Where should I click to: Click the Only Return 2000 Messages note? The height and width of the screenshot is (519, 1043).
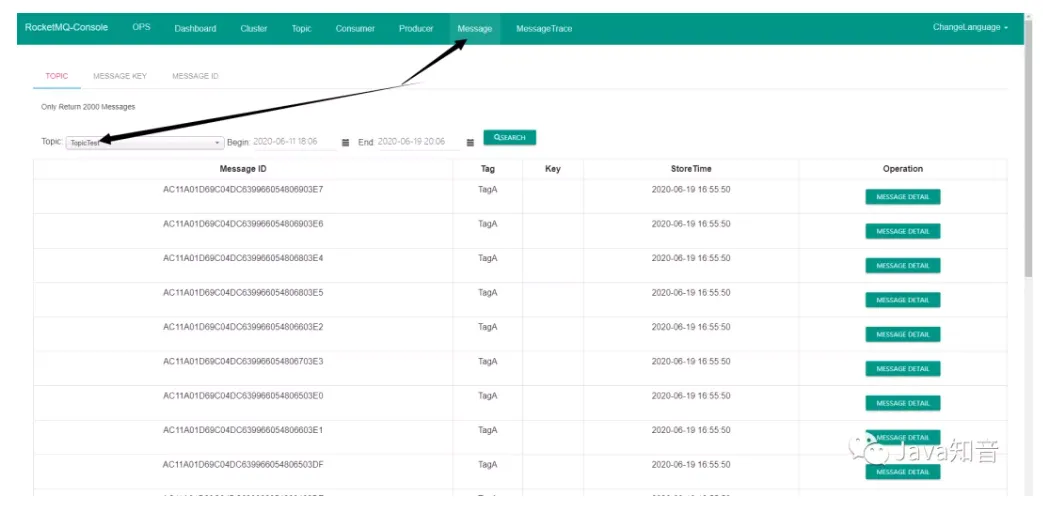(88, 106)
